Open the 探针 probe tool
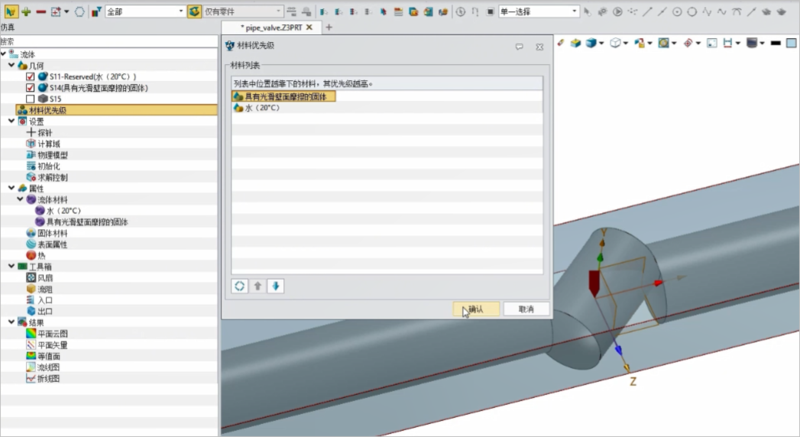 pos(44,132)
